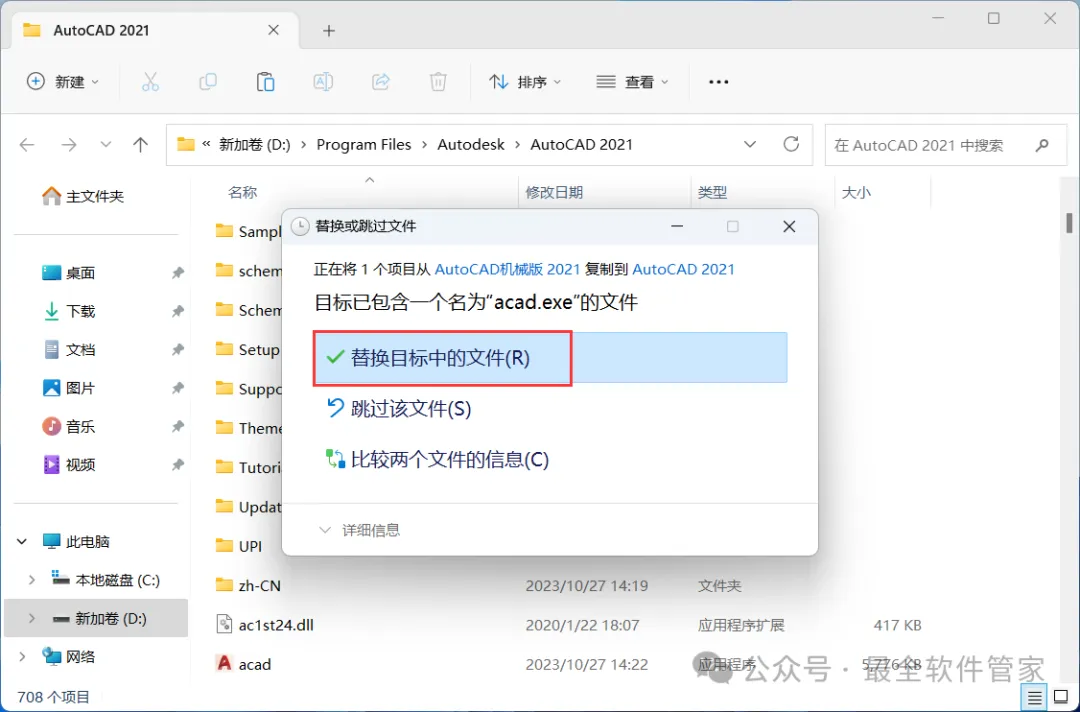Click 新加卷 (D:) in address bar
Viewport: 1080px width, 712px height.
pyautogui.click(x=254, y=145)
